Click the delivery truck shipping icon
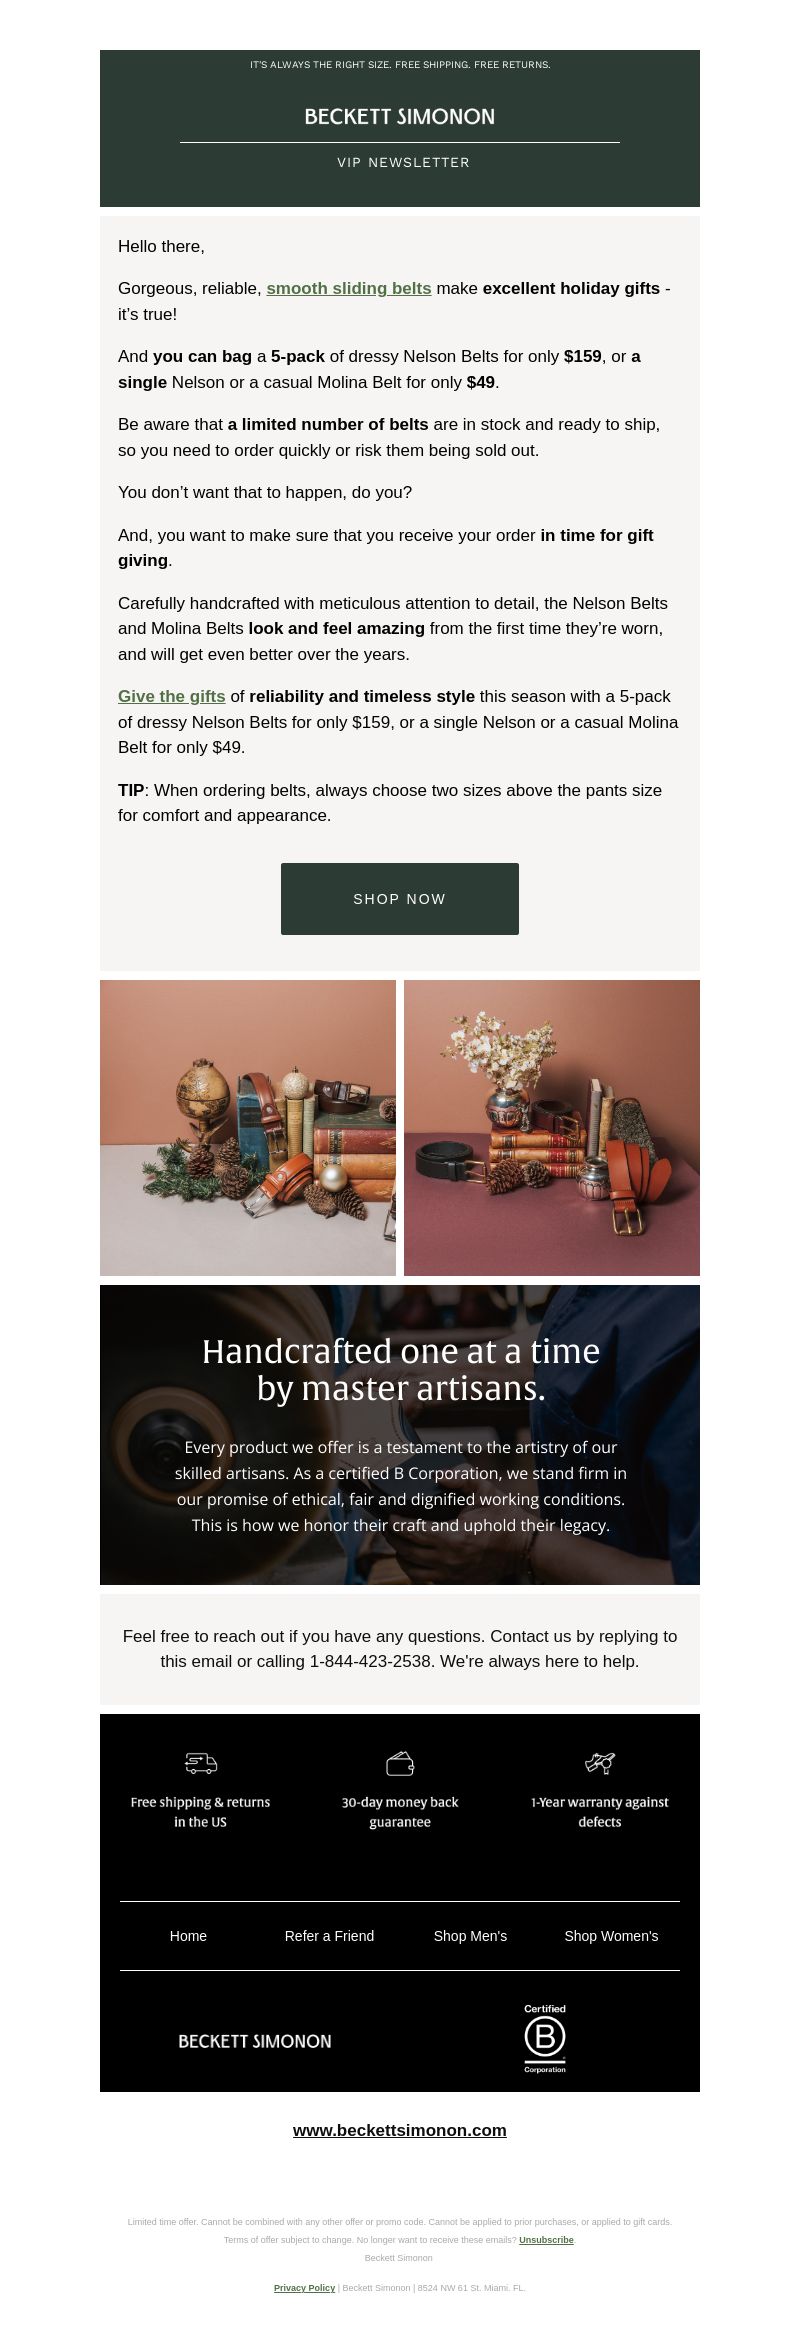Viewport: 800px width, 2343px height. 201,1763
